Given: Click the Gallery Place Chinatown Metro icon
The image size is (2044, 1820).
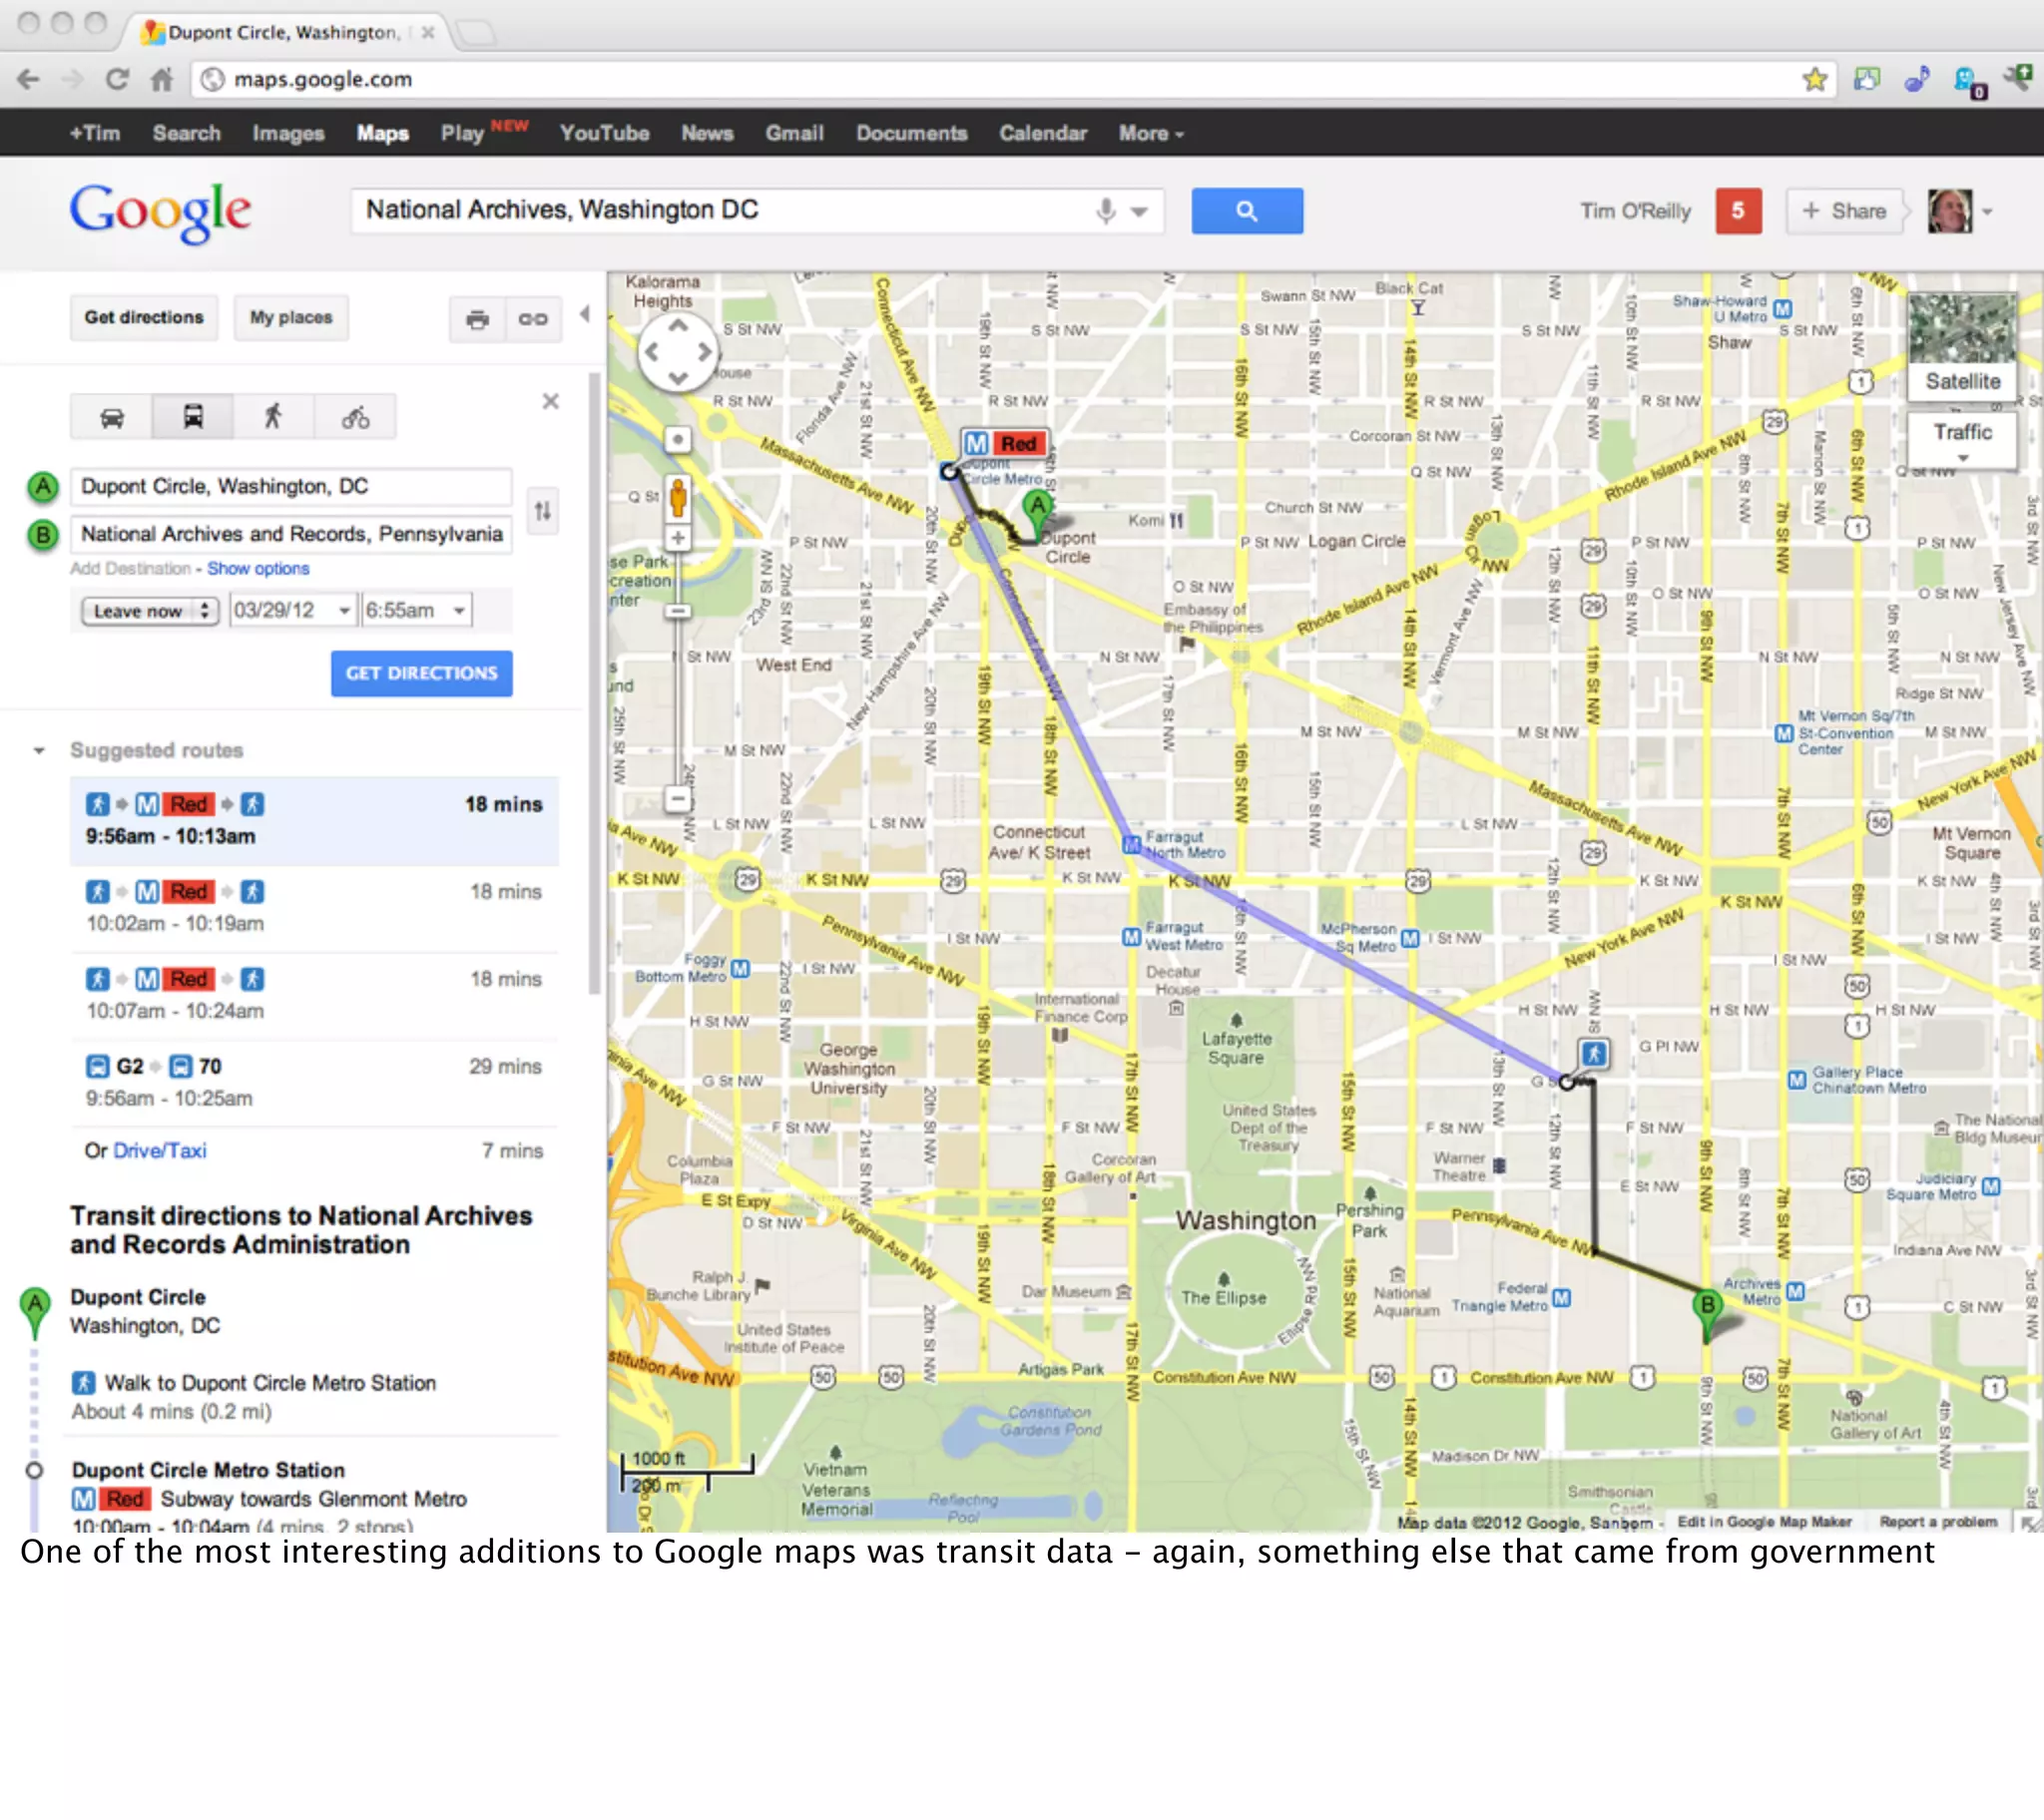Looking at the screenshot, I should pos(1797,1079).
